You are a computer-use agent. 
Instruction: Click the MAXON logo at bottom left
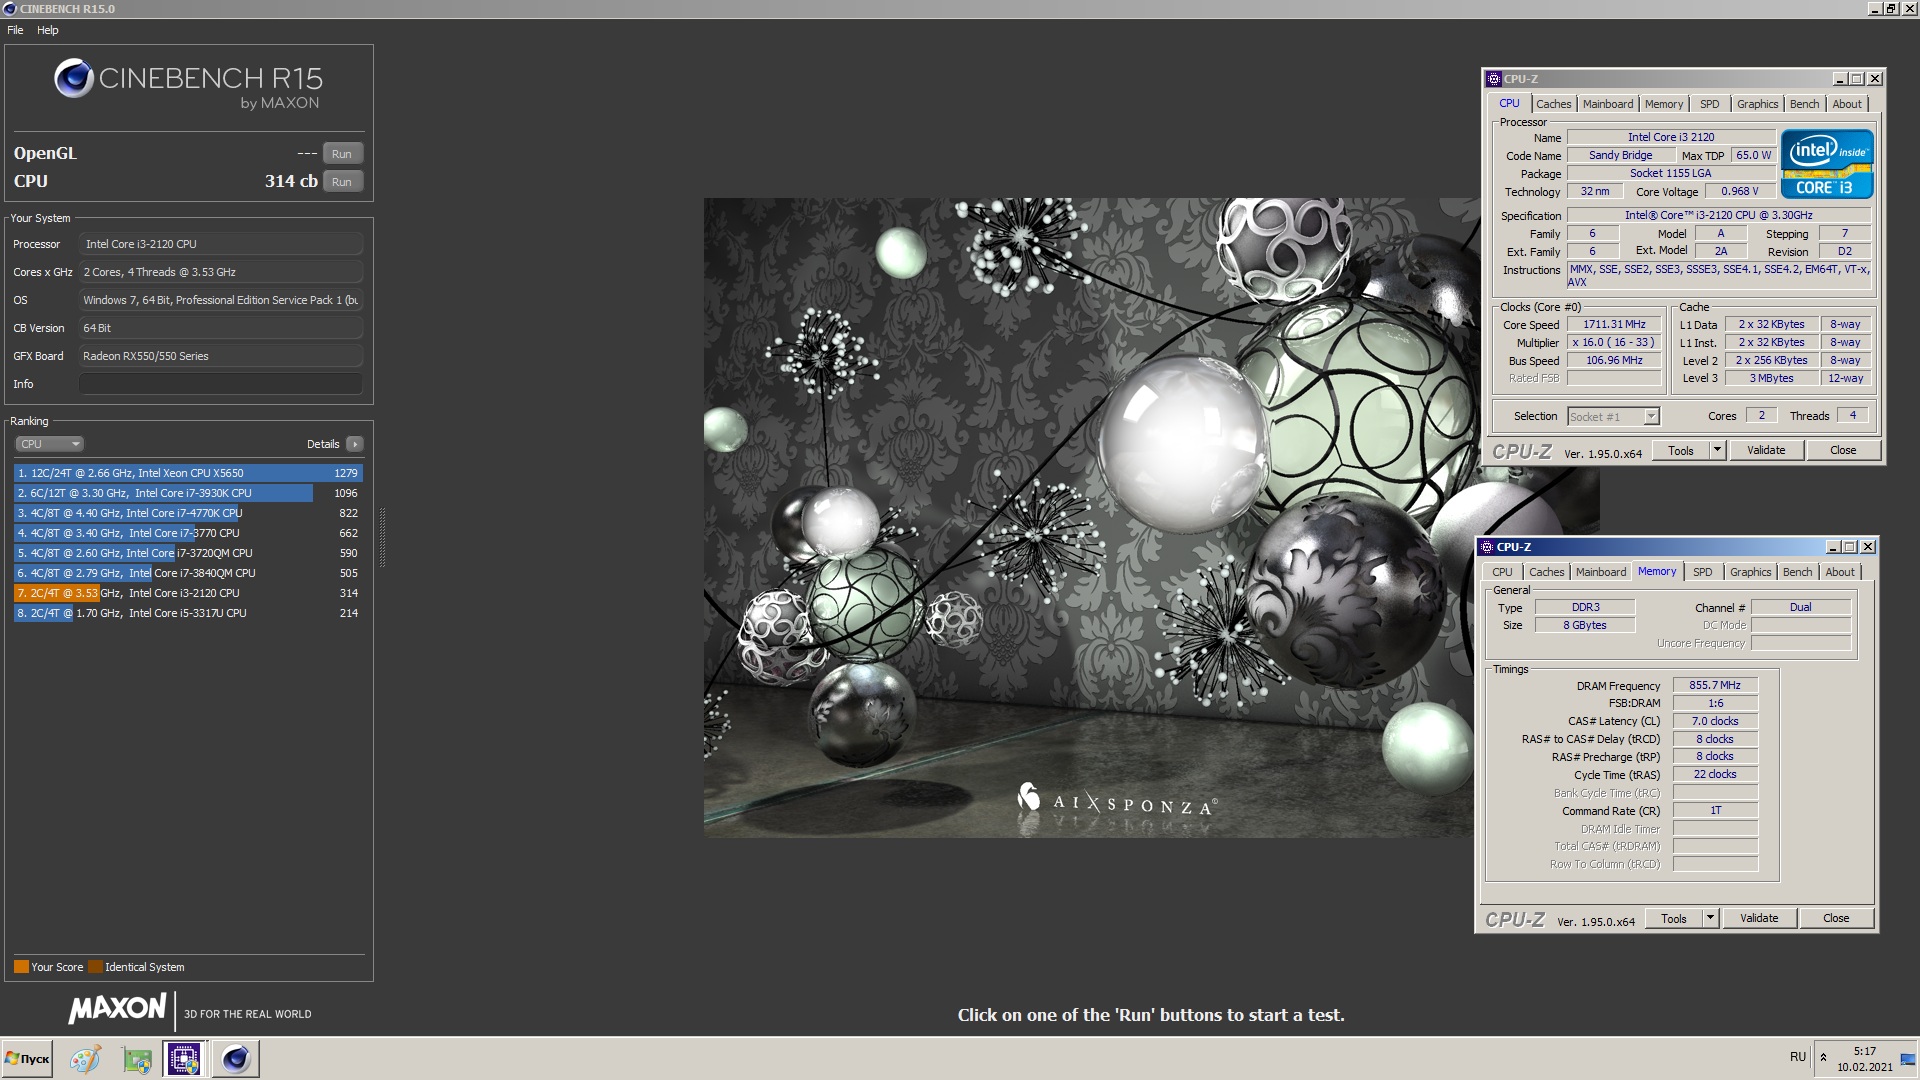[x=117, y=1009]
